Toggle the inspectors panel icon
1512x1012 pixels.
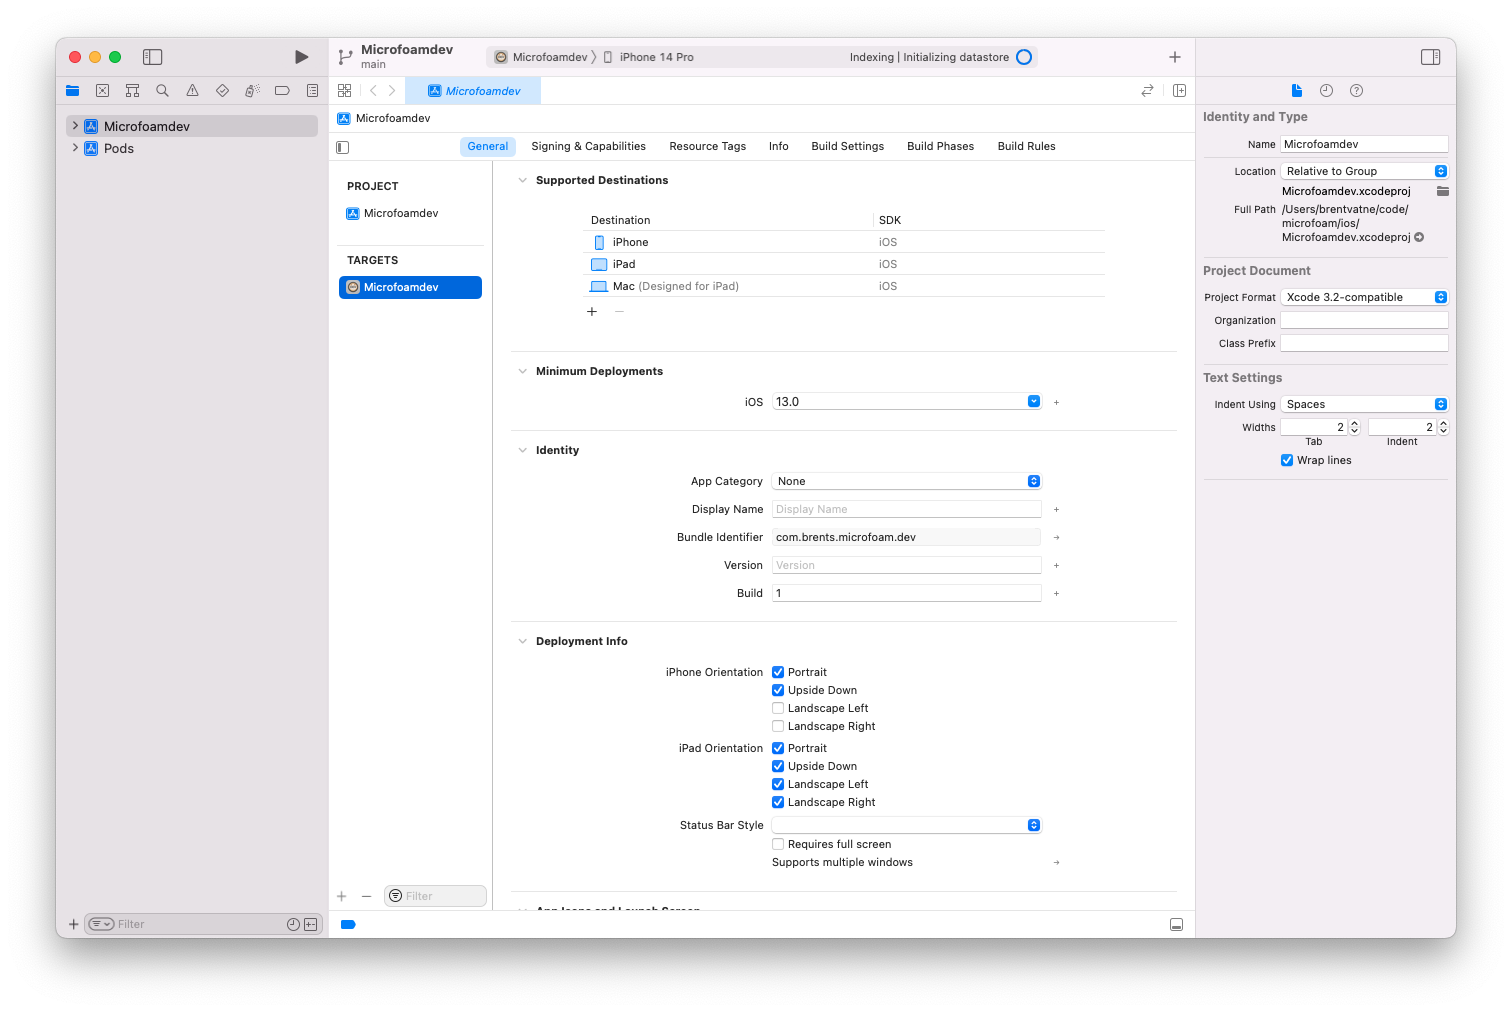1431,57
